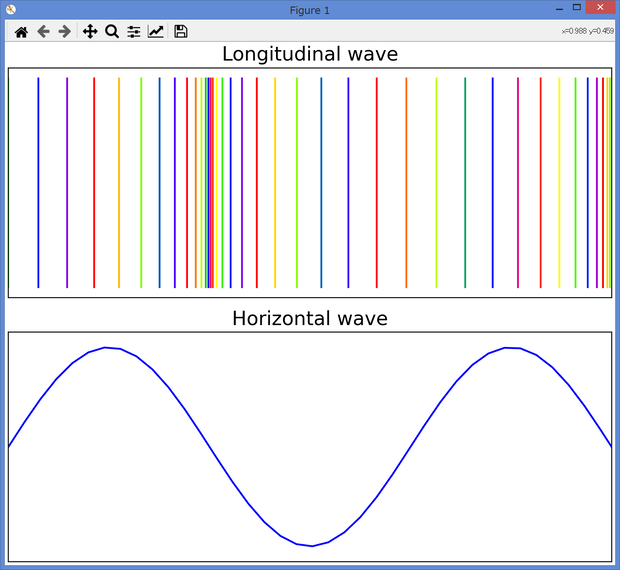Screen dimensions: 620x570
Task: Click the teal-green vertical line in Longitudinal plot
Action: [465, 183]
